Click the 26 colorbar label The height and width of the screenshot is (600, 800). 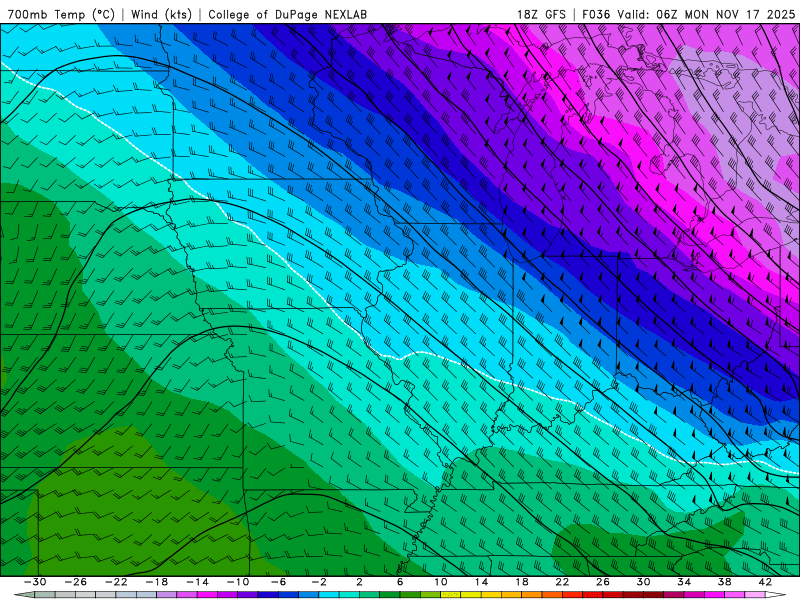[x=603, y=582]
